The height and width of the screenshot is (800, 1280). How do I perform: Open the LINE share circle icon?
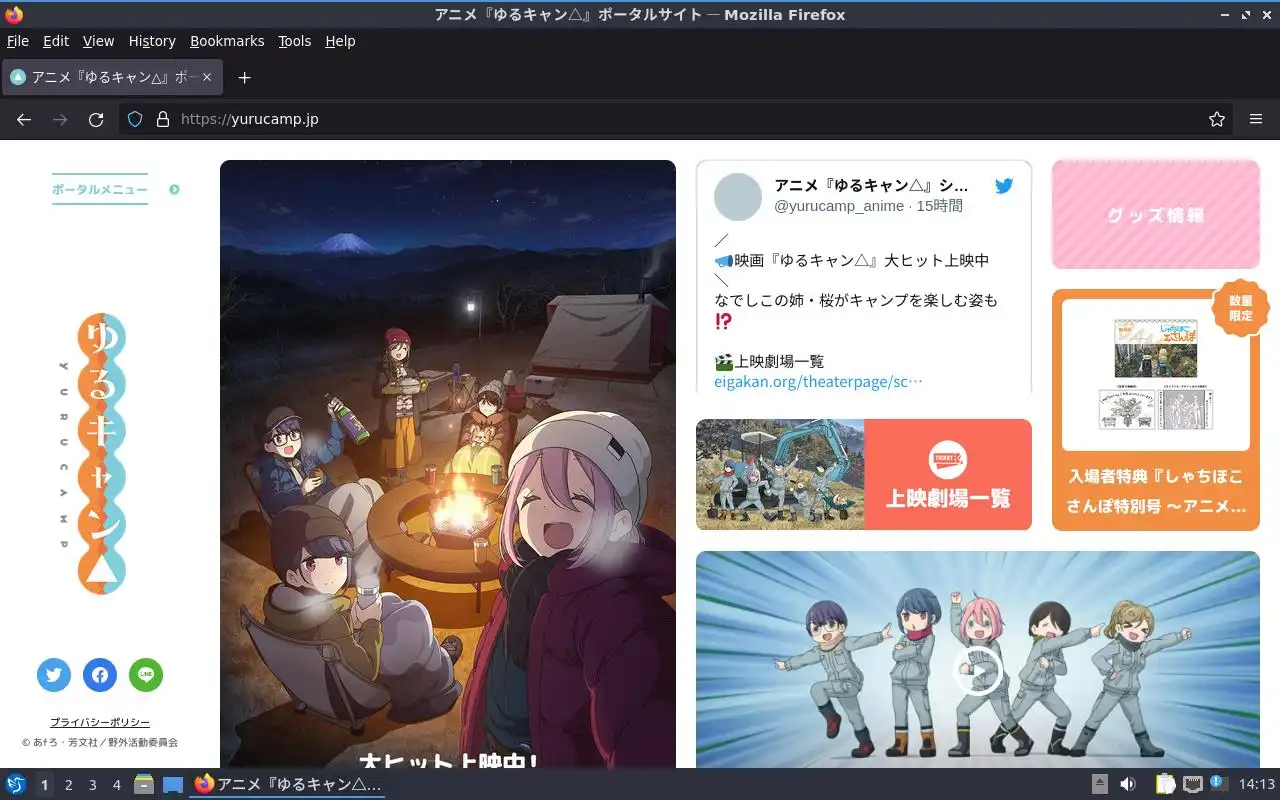146,675
